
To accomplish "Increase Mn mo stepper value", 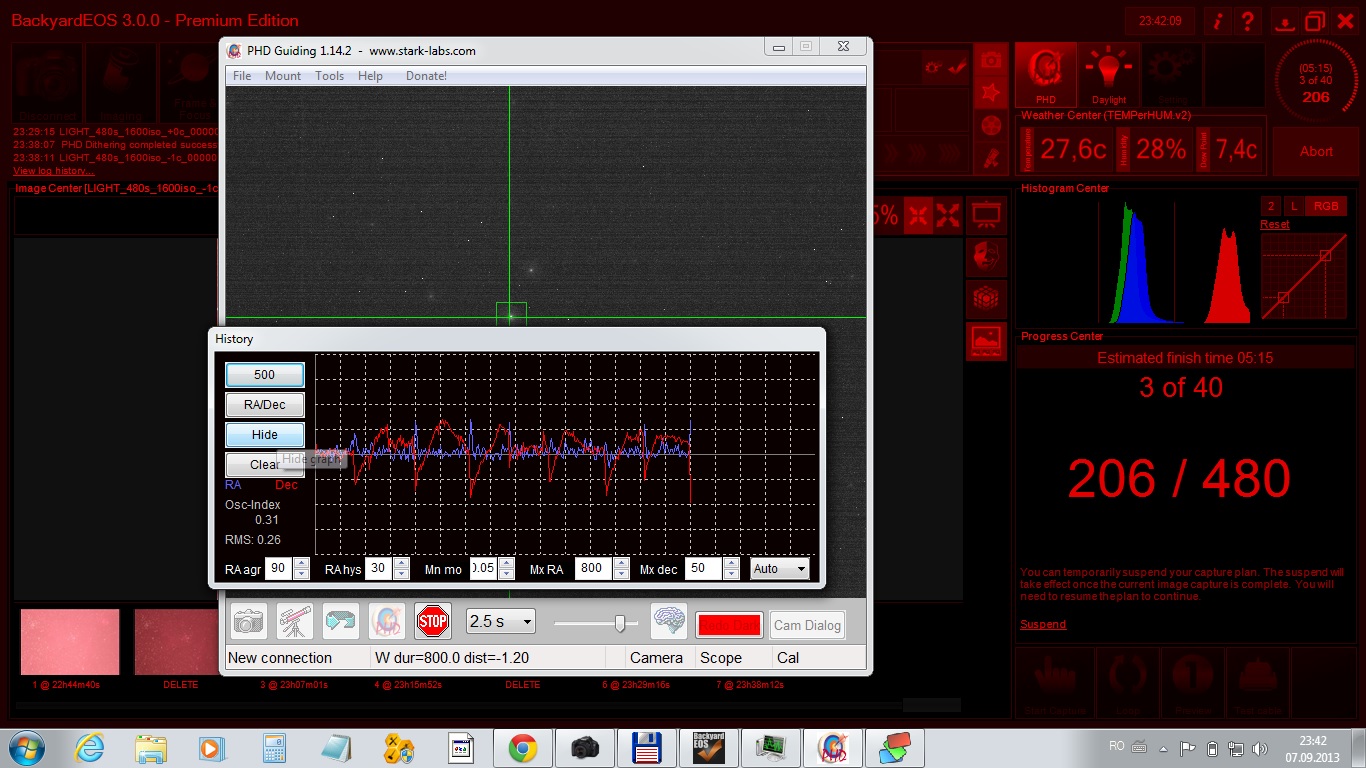I will click(x=504, y=563).
